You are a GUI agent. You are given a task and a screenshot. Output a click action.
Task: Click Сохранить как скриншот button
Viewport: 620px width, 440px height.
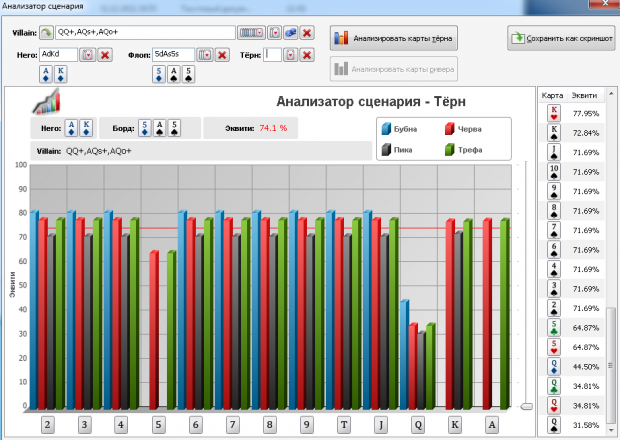(x=561, y=38)
